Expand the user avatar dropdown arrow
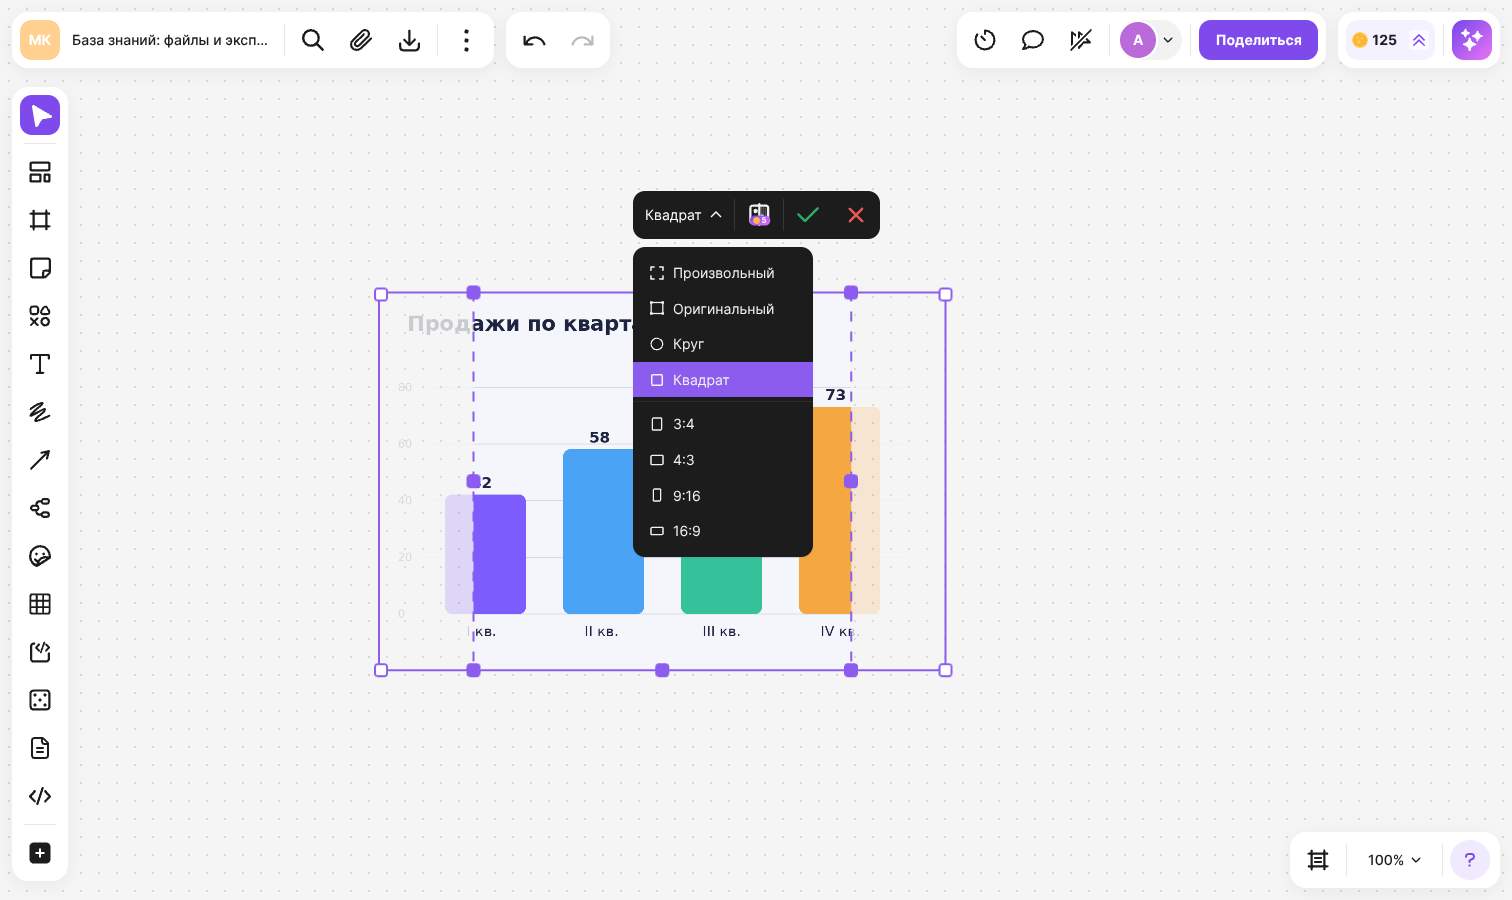This screenshot has width=1512, height=900. pos(1168,40)
